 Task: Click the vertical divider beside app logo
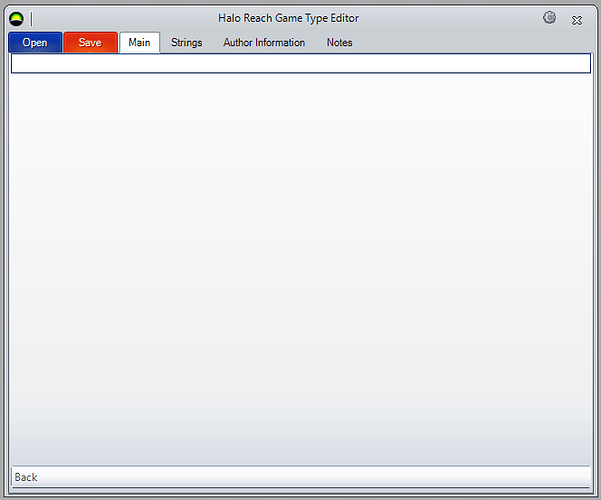[31, 19]
